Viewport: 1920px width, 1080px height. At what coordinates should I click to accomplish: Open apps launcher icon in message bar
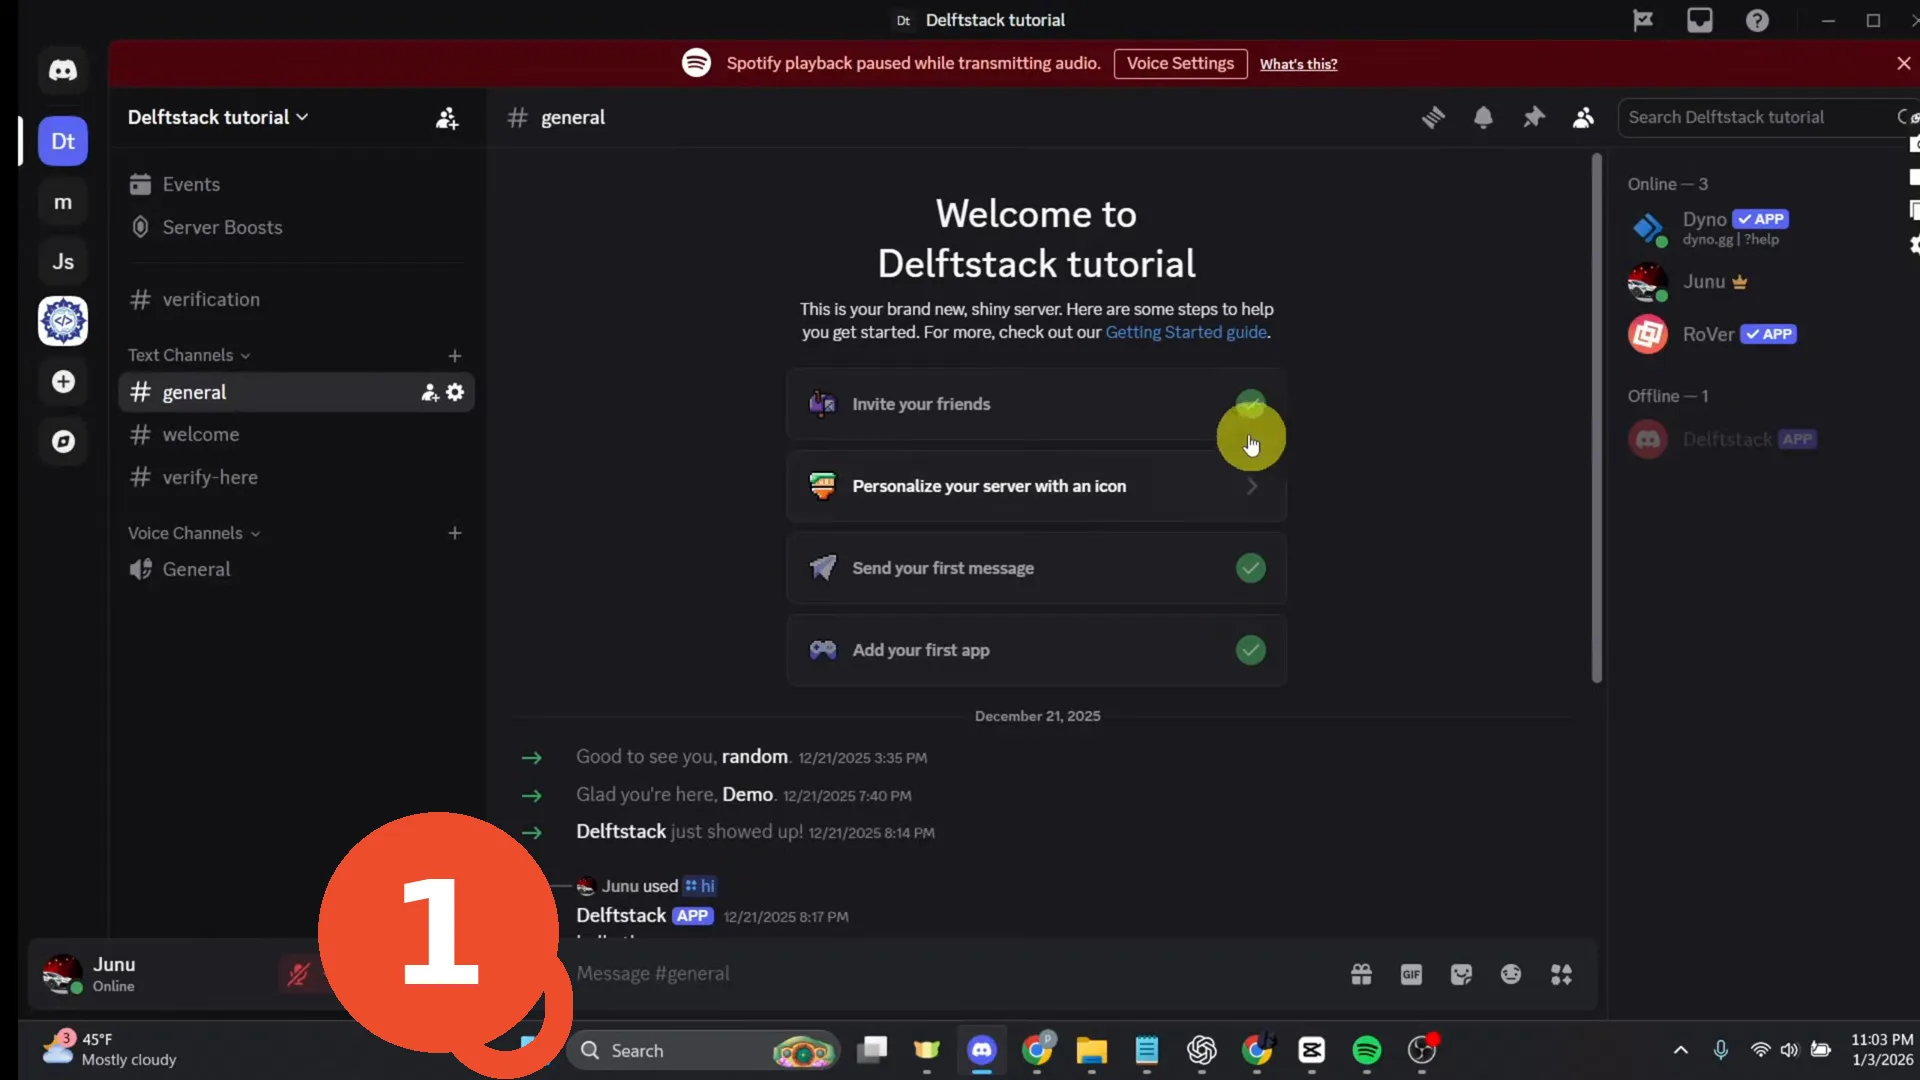coord(1561,974)
